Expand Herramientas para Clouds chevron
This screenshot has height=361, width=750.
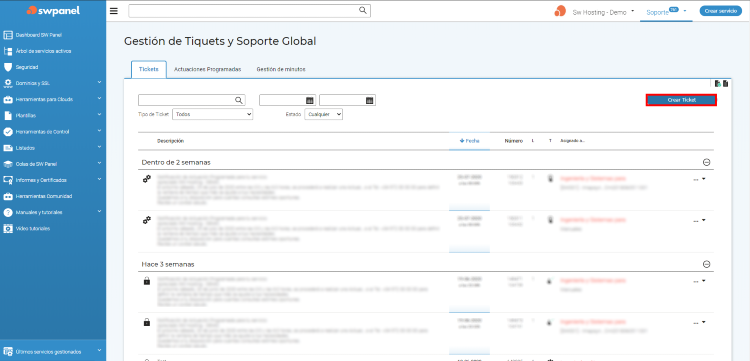99,98
